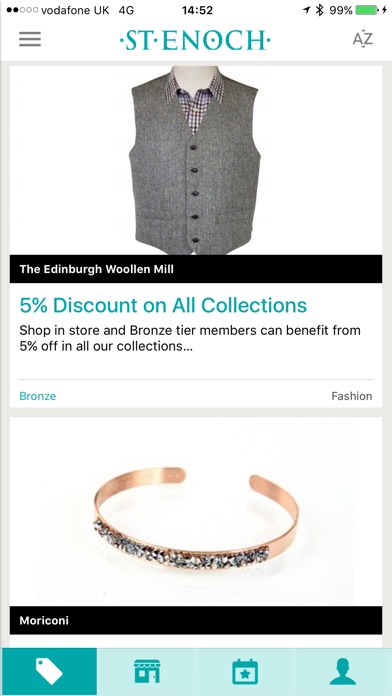Viewport: 392px width, 696px height.
Task: Open the stores shopfront tab
Action: point(147,672)
